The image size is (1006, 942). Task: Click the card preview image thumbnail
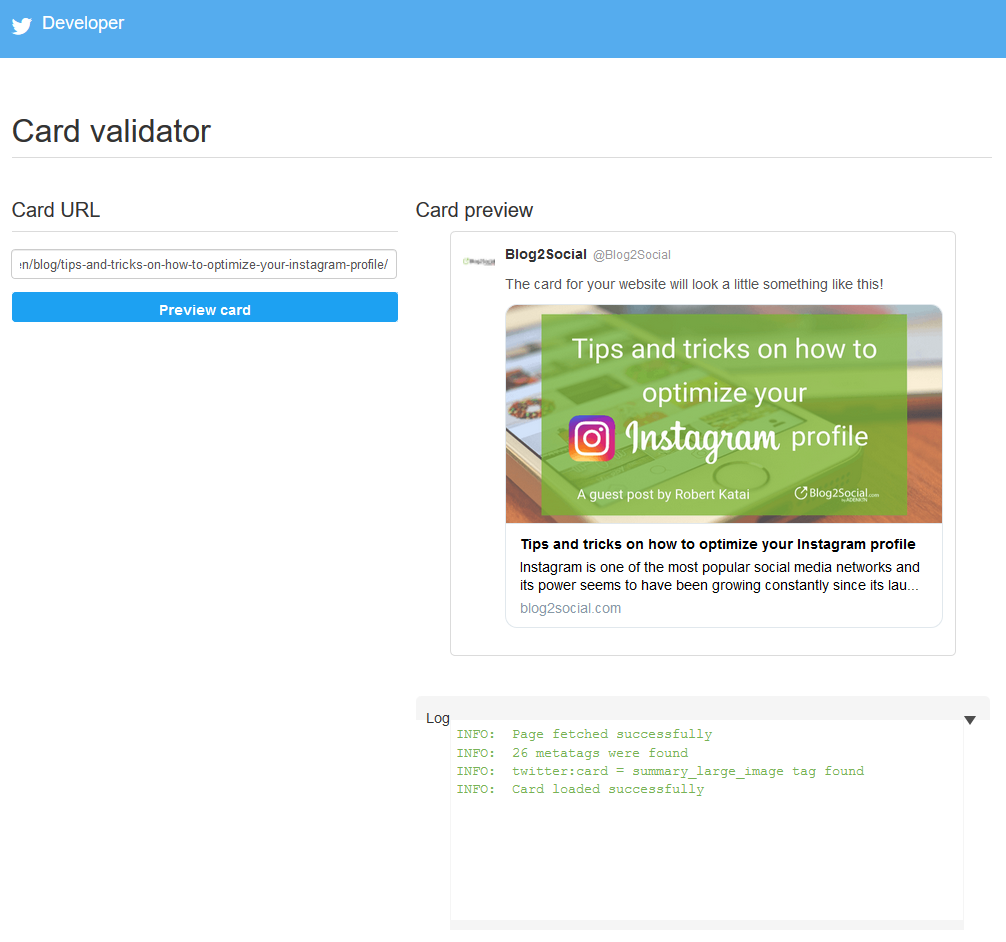pyautogui.click(x=724, y=414)
